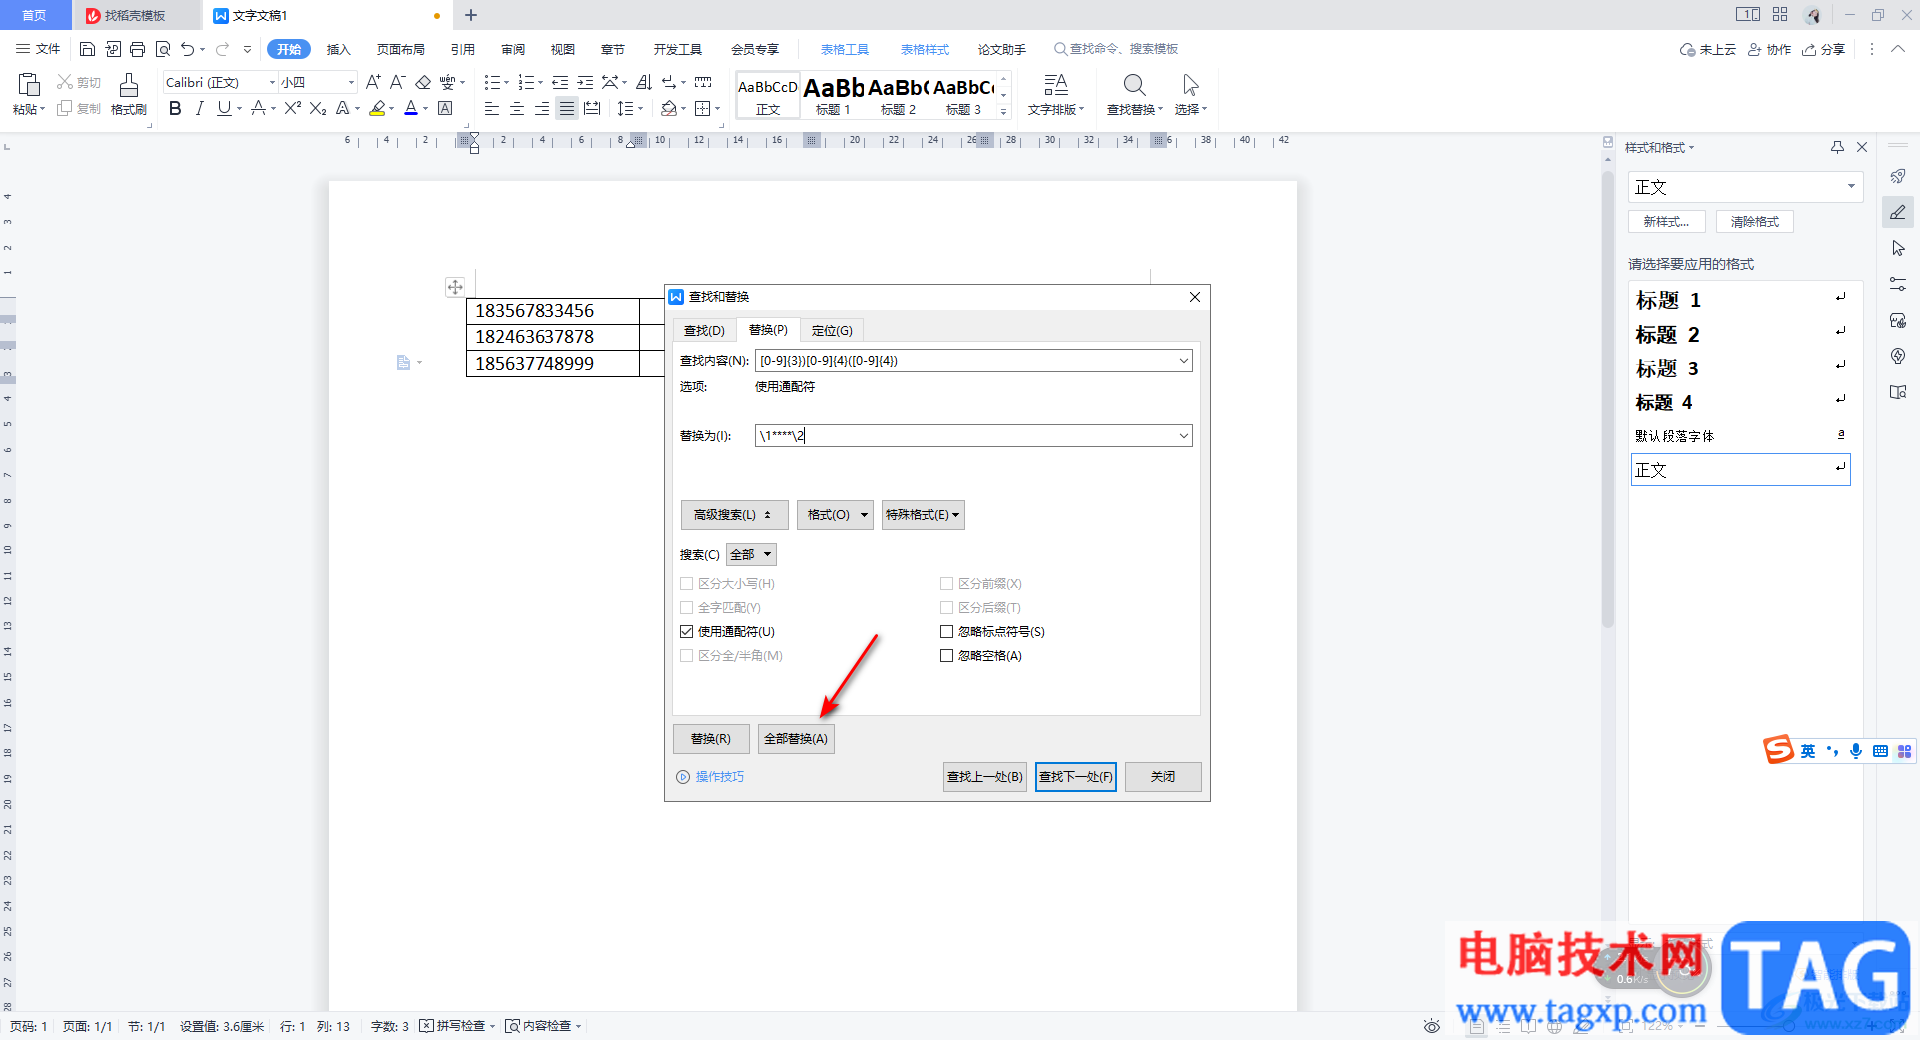Image resolution: width=1920 pixels, height=1040 pixels.
Task: Open the Review ribbon tab
Action: click(513, 49)
